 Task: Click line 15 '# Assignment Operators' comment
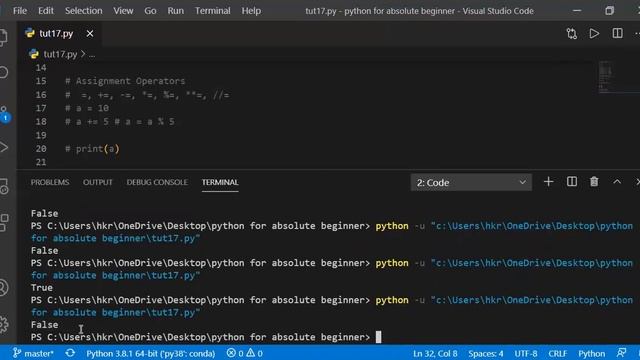[x=125, y=81]
